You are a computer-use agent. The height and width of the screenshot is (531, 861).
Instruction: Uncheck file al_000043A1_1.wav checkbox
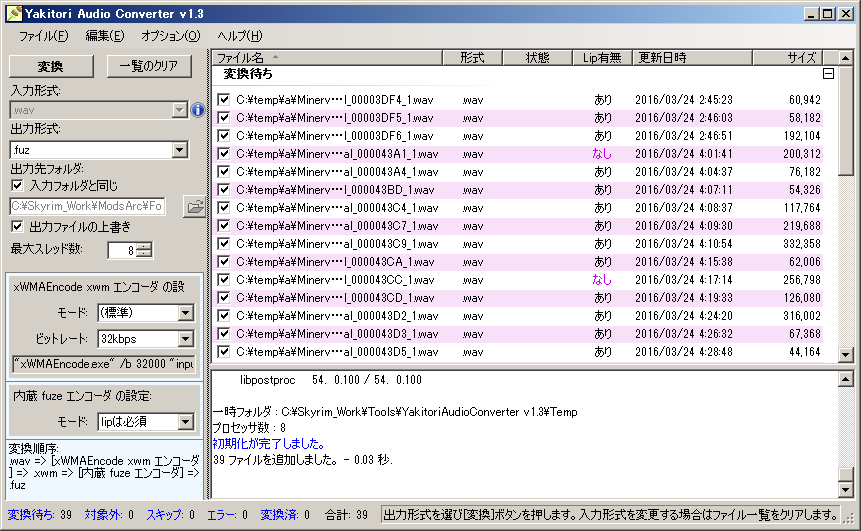tap(223, 154)
